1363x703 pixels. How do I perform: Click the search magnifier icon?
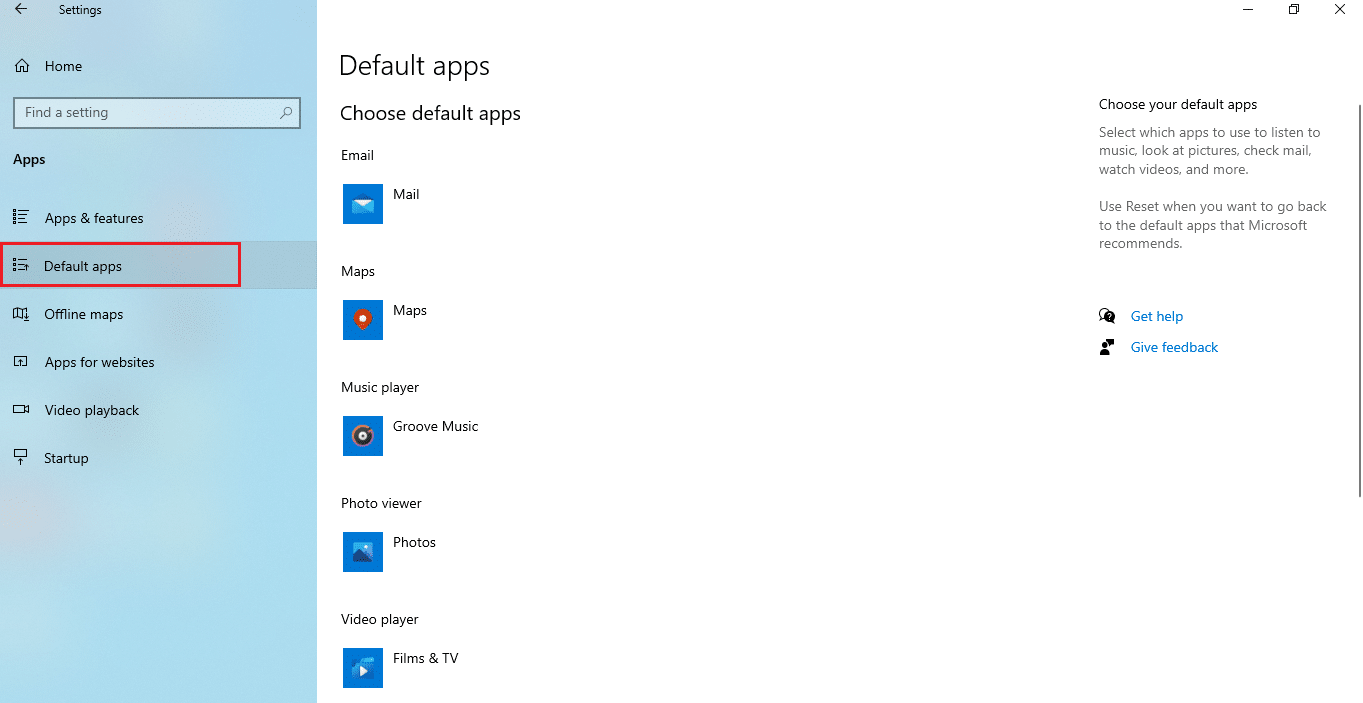286,113
